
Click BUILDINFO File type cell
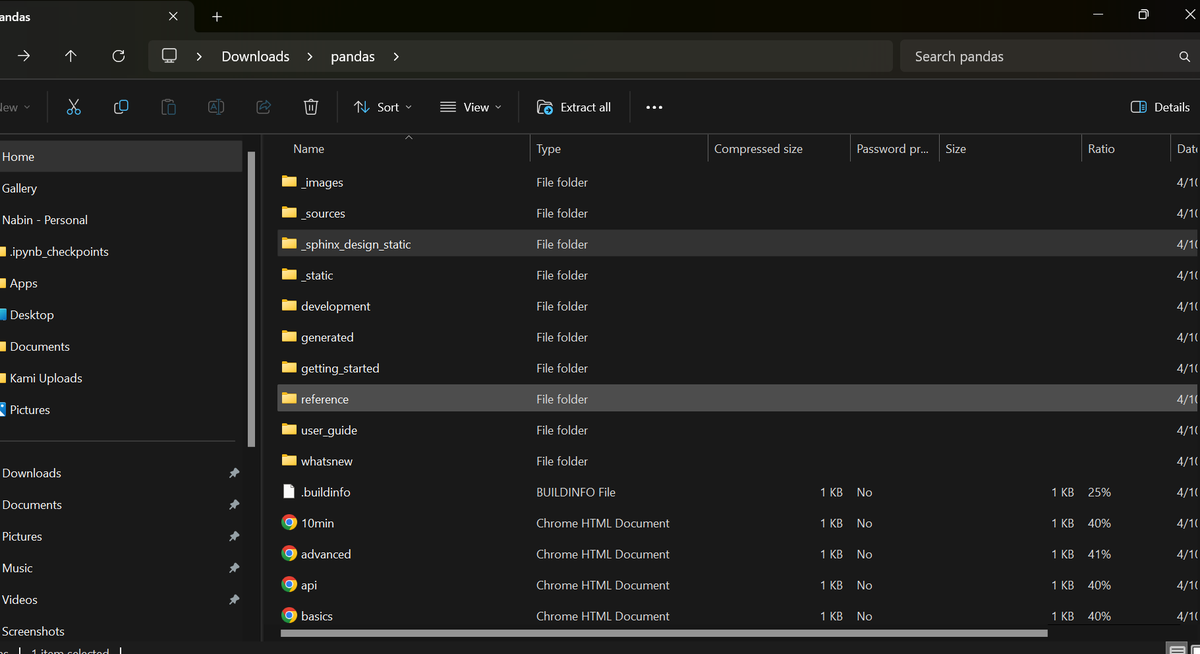(x=576, y=492)
